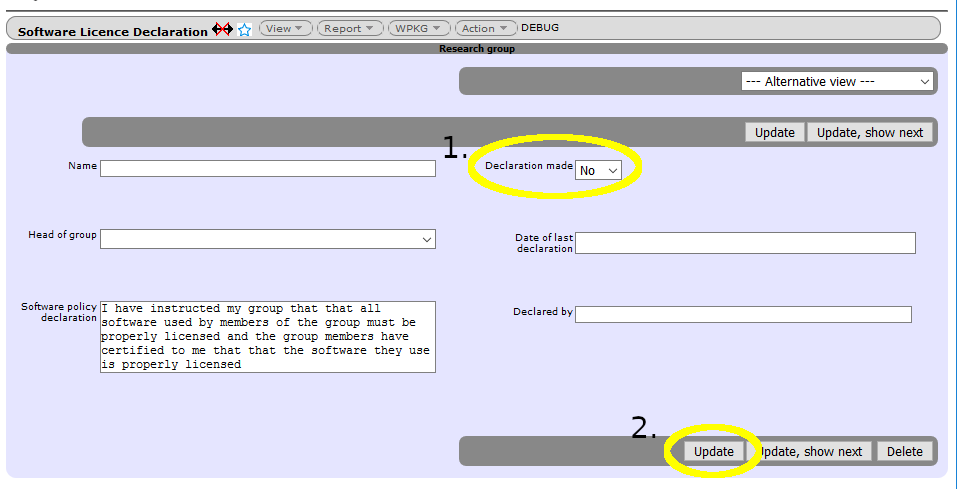Screen dimensions: 957x489
Task: Click the top Update button
Action: tap(775, 132)
